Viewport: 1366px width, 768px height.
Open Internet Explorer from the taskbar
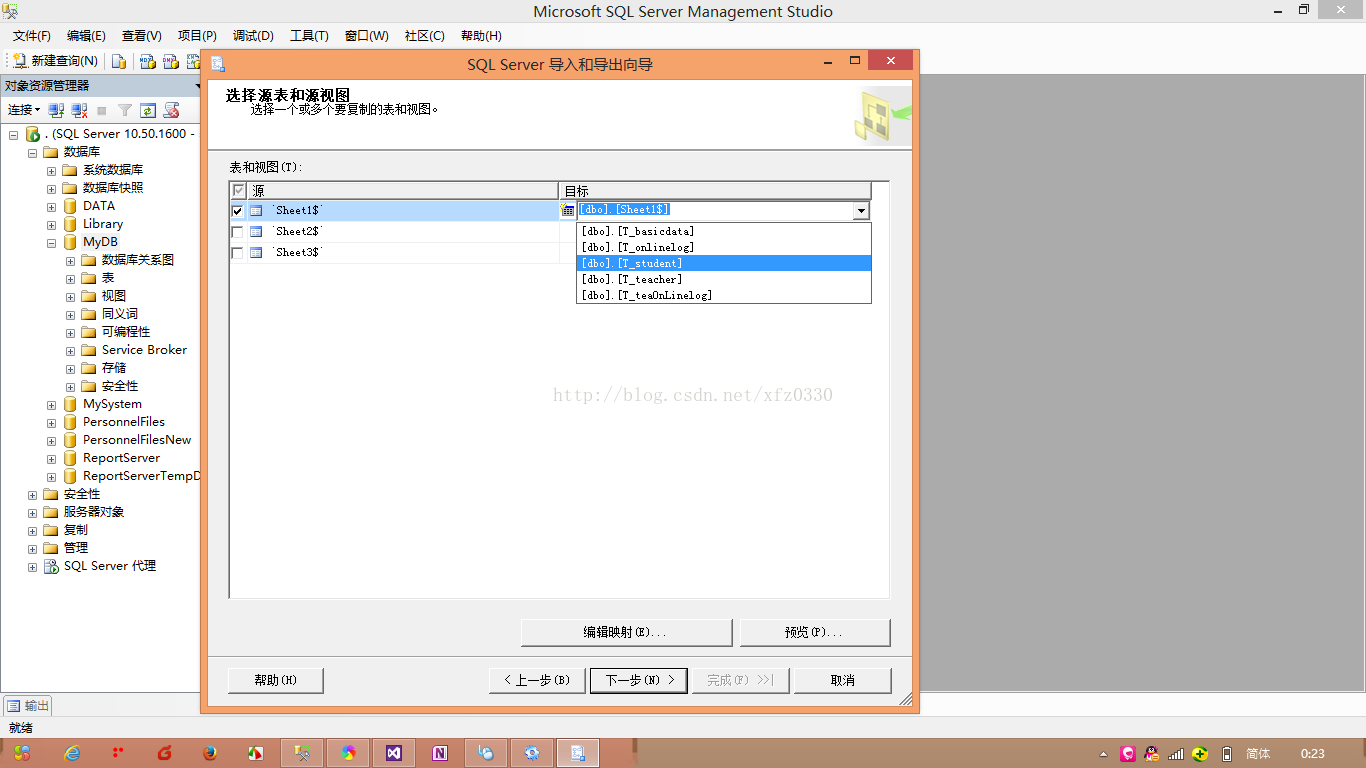click(72, 753)
